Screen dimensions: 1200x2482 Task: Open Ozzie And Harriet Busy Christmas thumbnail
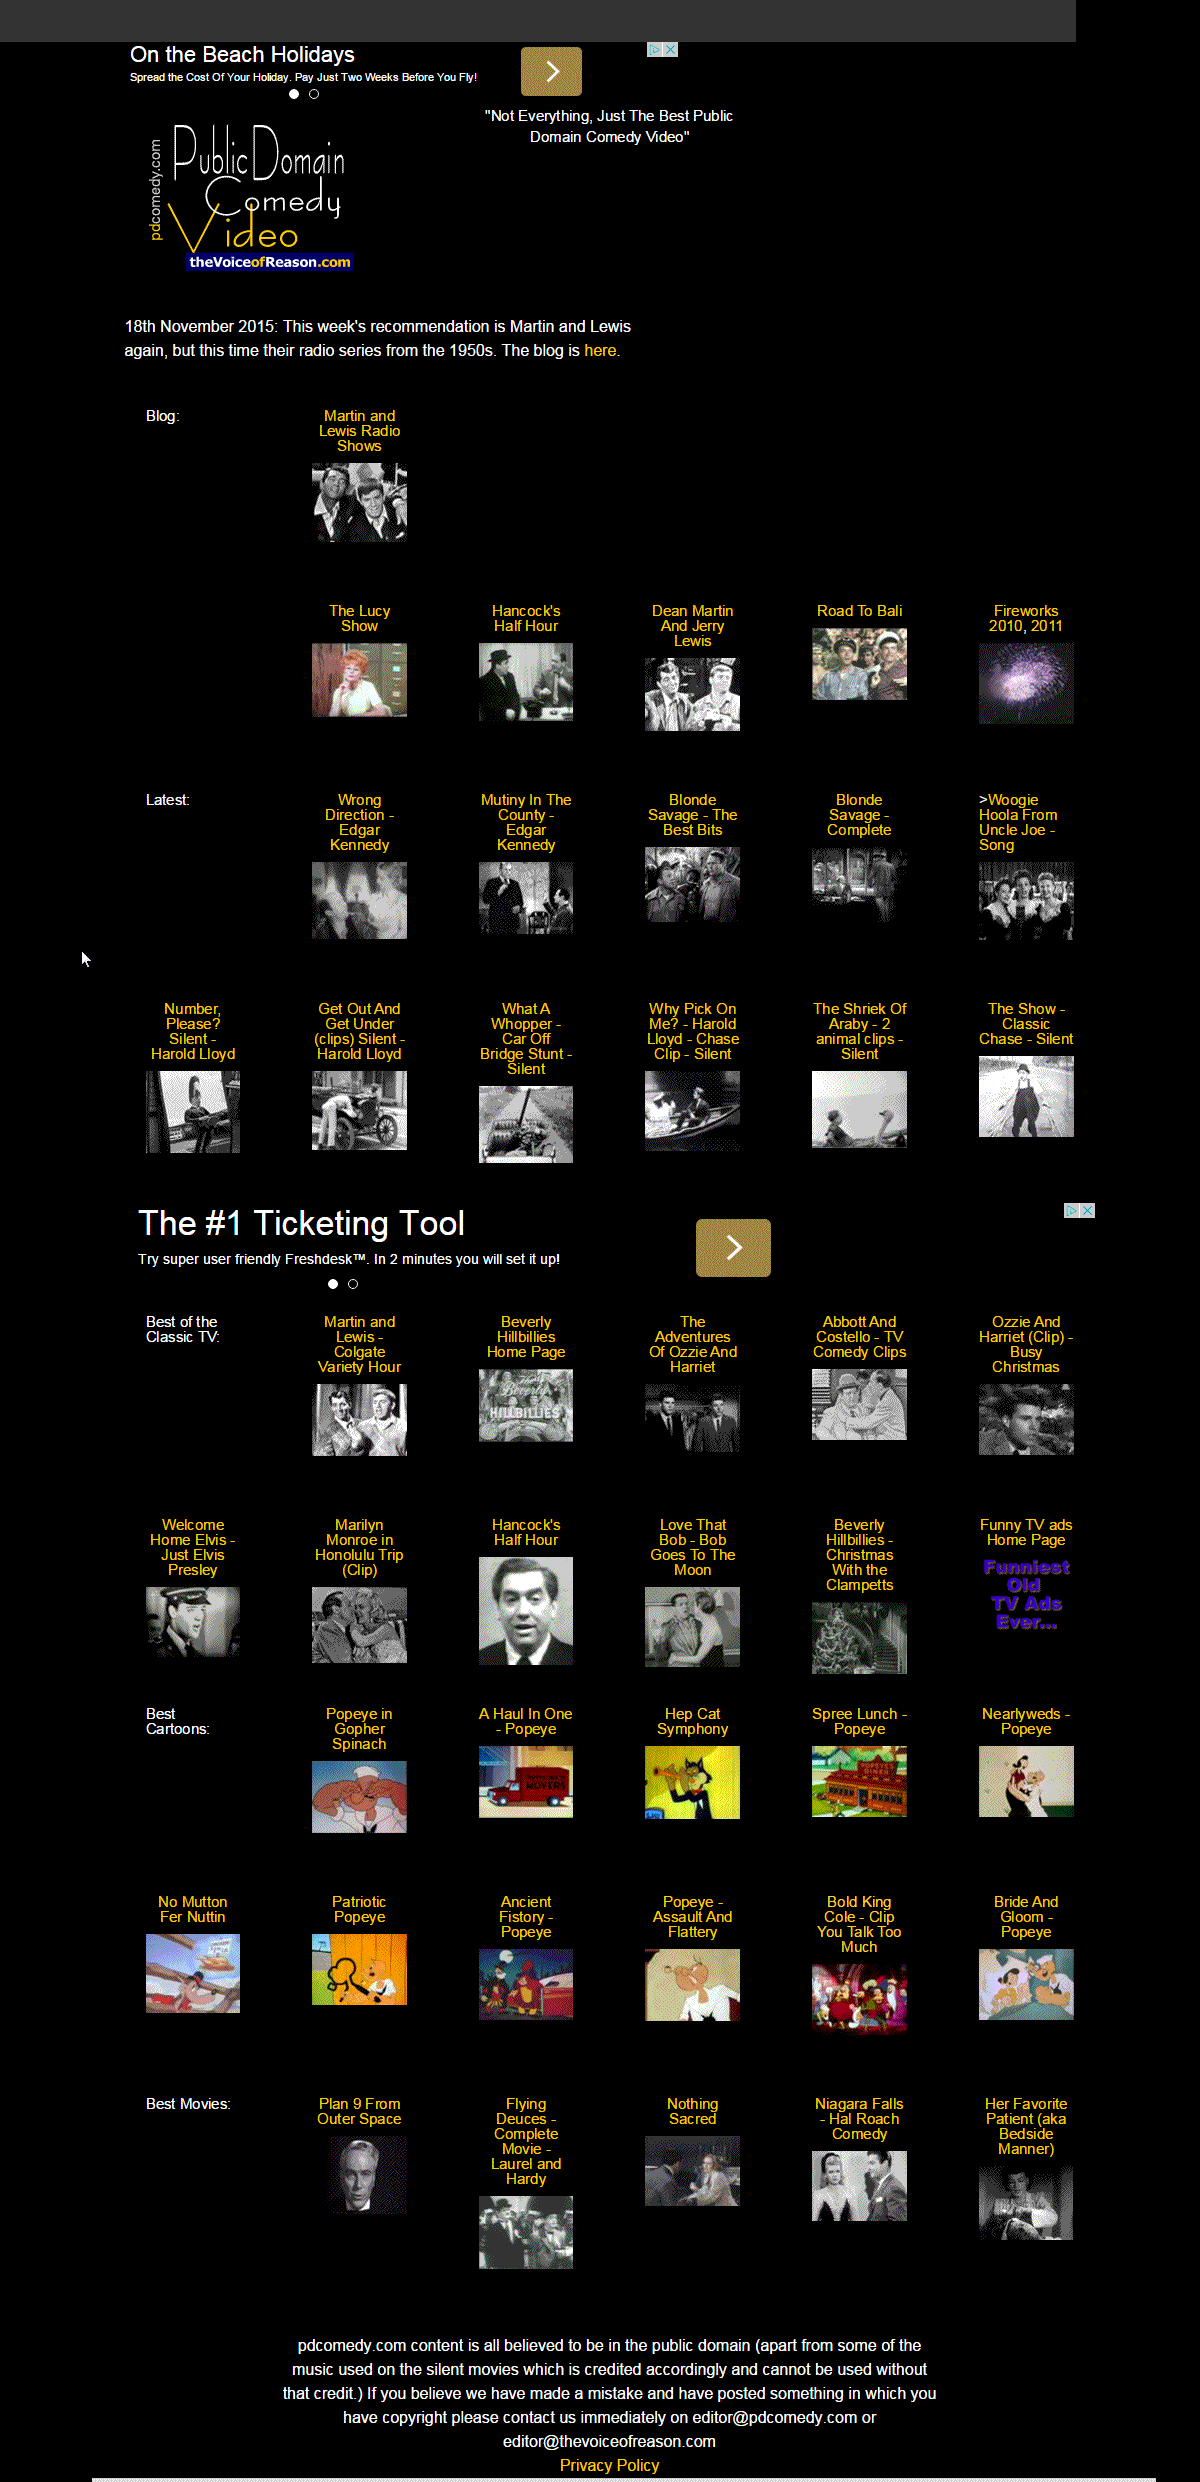point(1026,1419)
